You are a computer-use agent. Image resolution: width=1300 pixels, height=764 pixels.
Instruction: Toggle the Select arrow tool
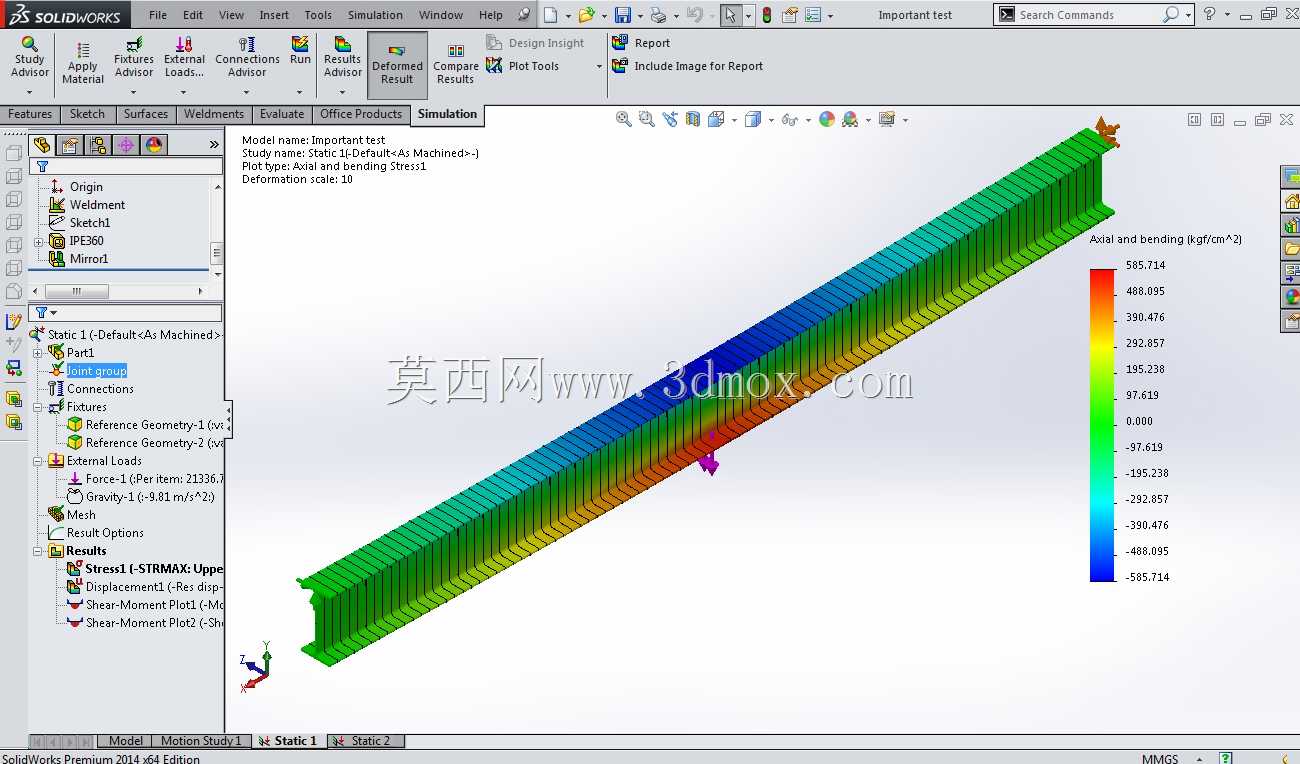731,15
